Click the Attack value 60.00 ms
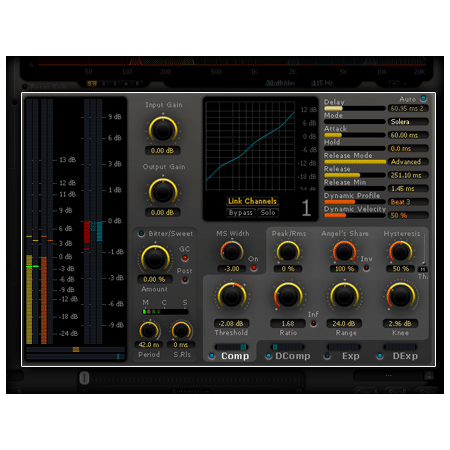Viewport: 450px width, 450px height. (408, 135)
